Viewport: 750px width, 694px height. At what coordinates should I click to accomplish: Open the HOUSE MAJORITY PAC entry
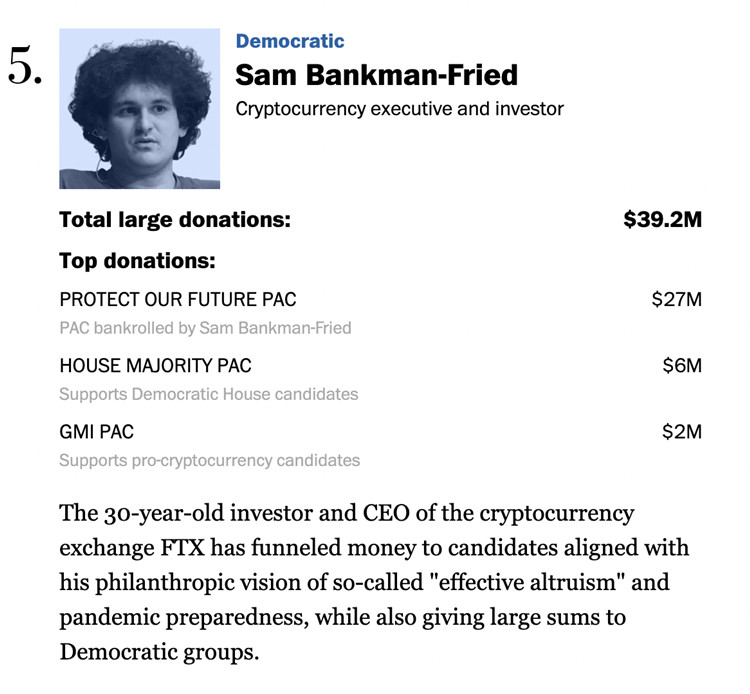(x=155, y=366)
